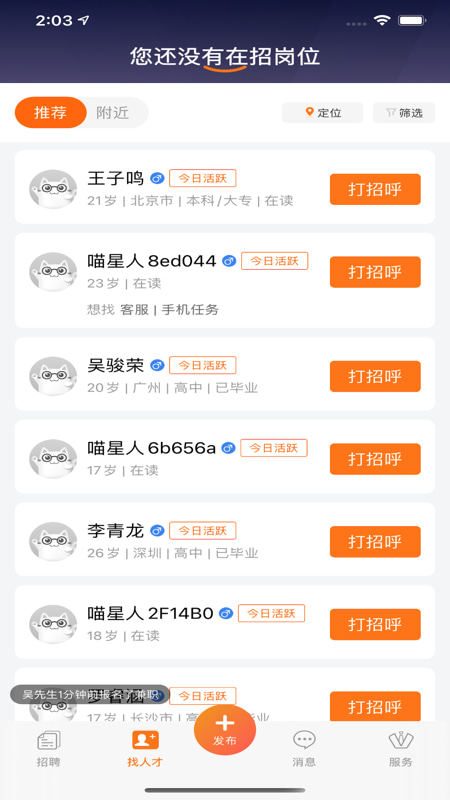Tap 打招呼 for 李青龙
This screenshot has height=800, width=450.
(375, 542)
